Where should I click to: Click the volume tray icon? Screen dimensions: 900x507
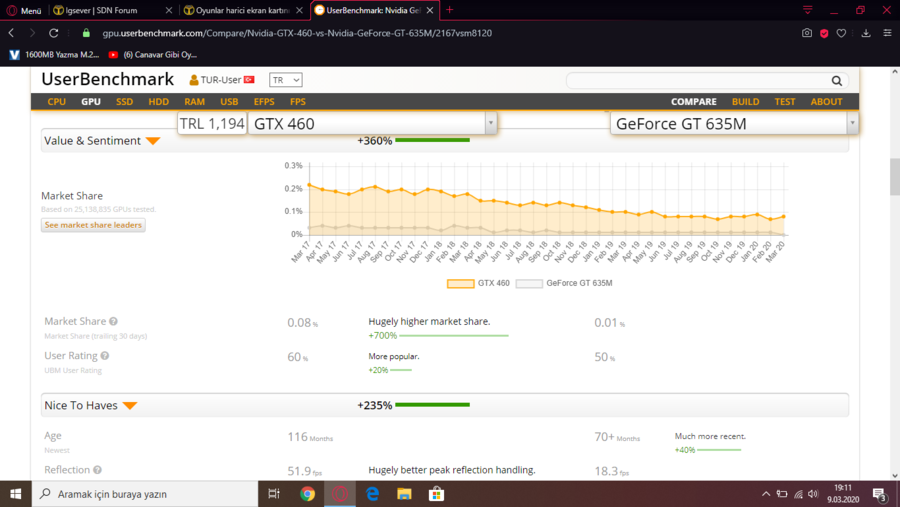click(813, 494)
